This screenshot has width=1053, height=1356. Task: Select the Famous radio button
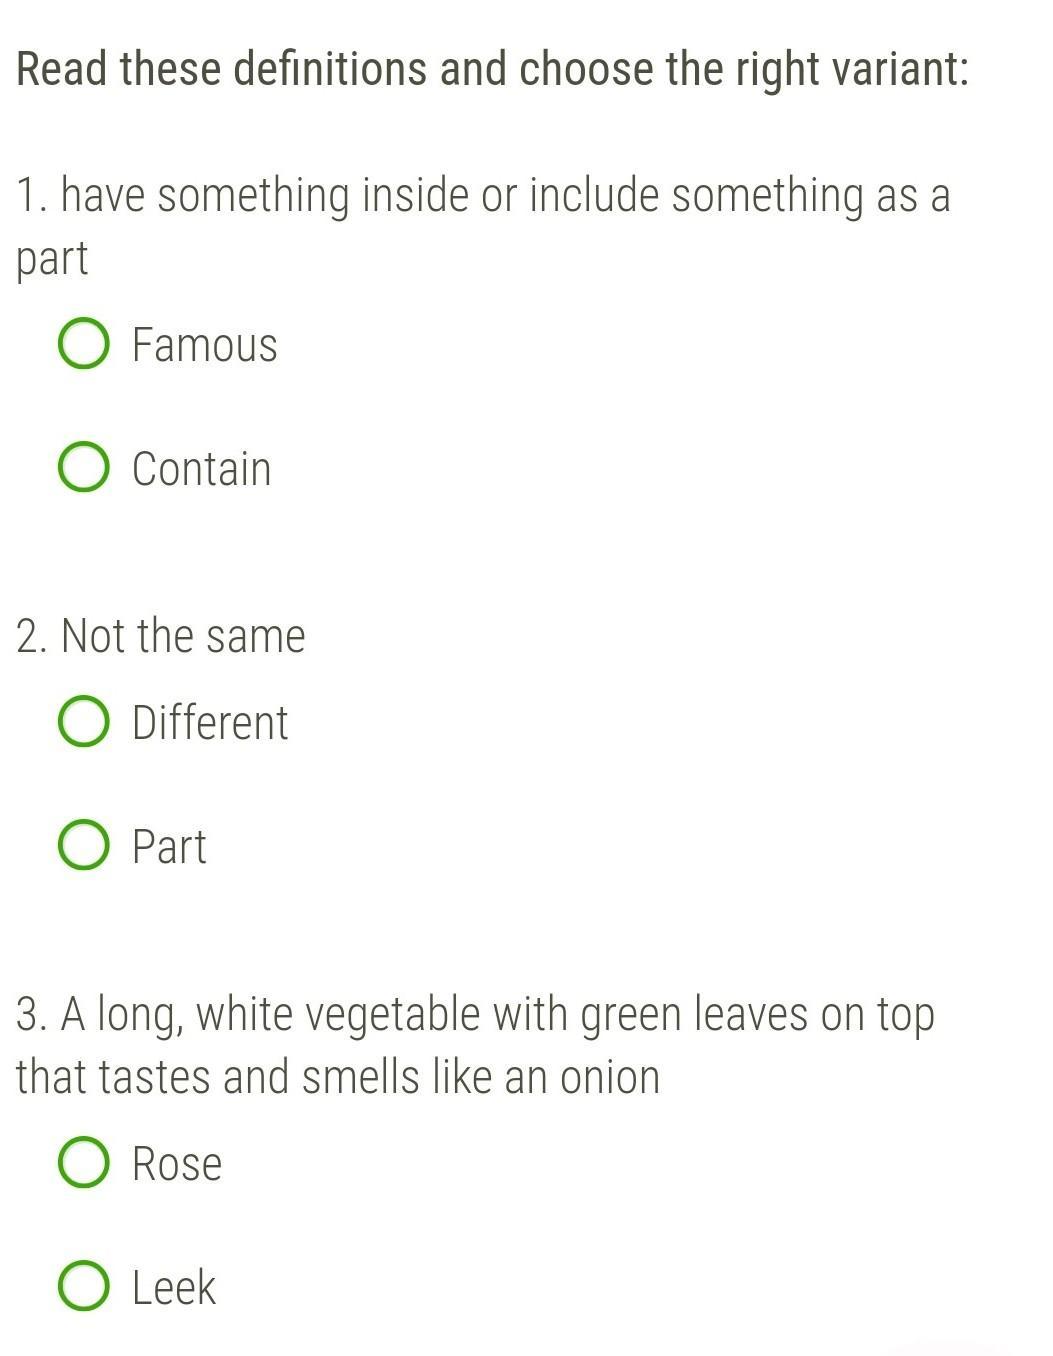tap(84, 344)
